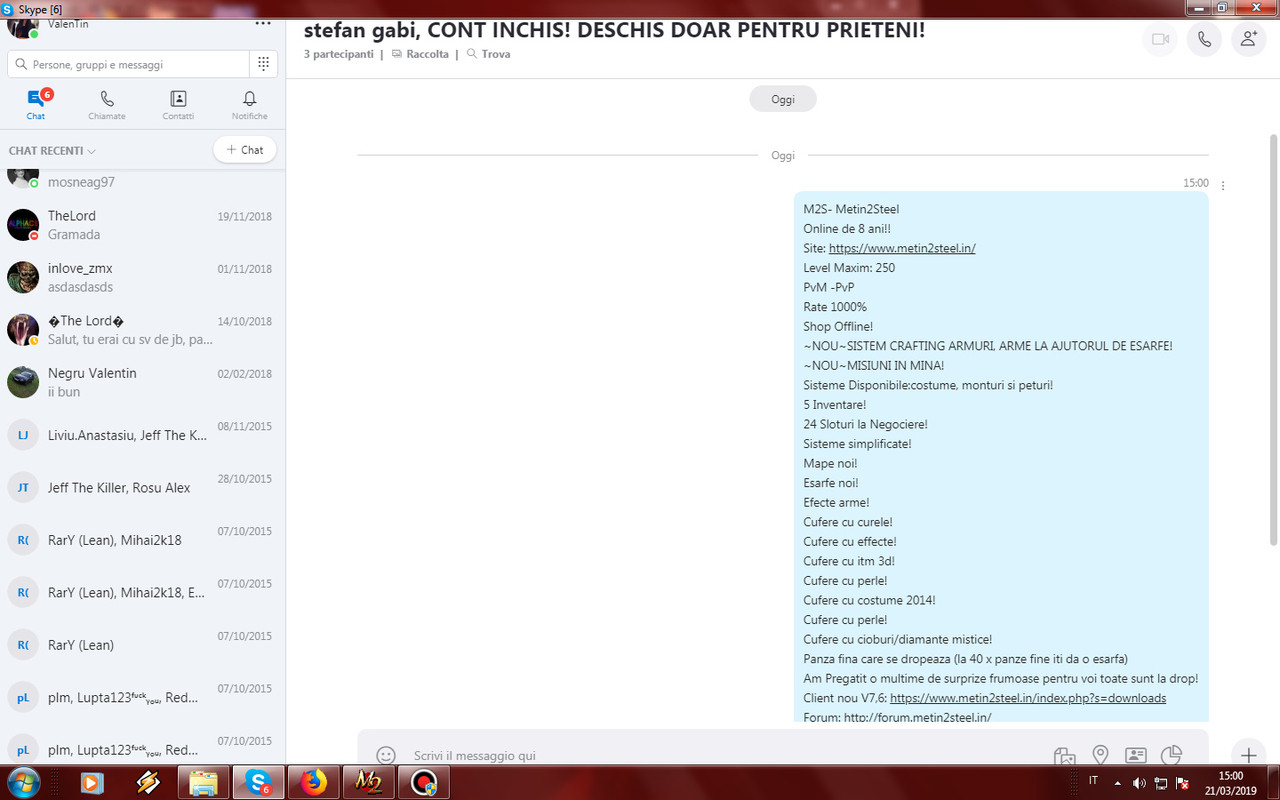This screenshot has width=1280, height=800.
Task: Start a video call with the group
Action: (1159, 40)
